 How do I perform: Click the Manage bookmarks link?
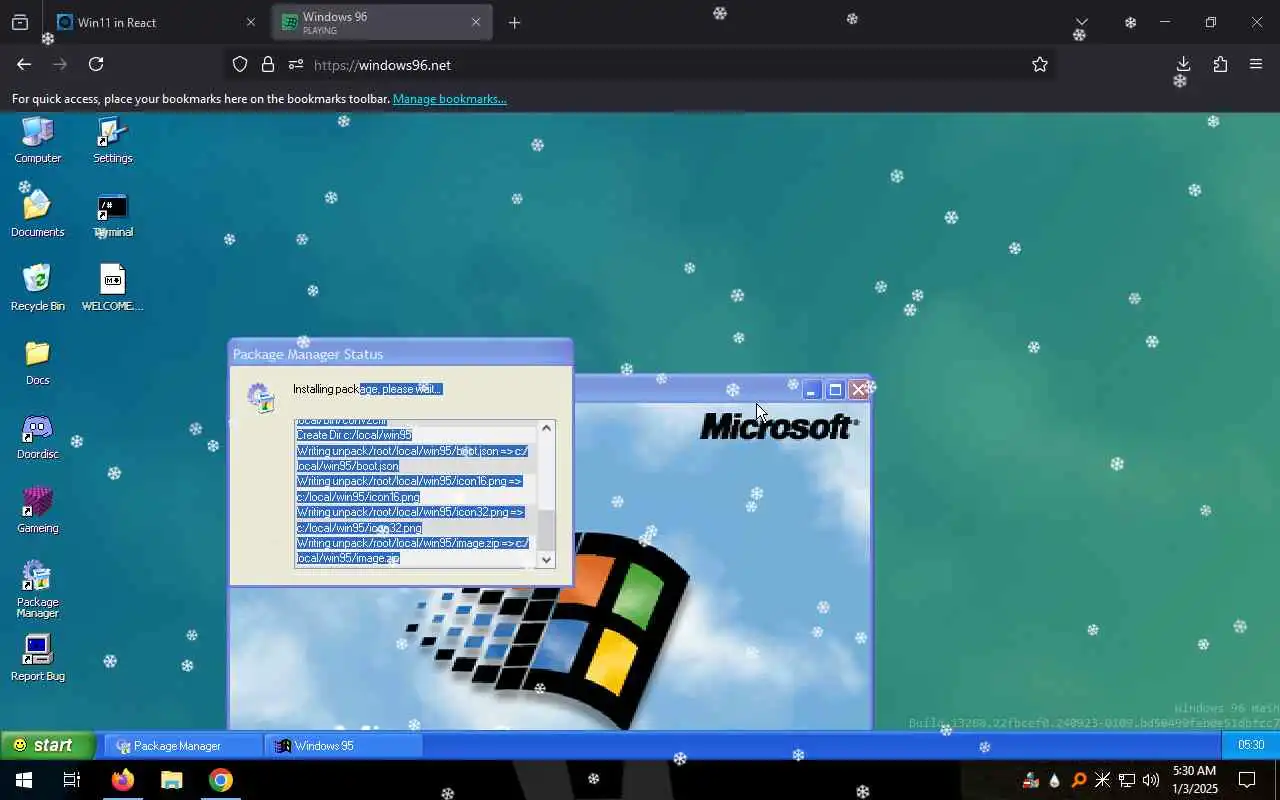[450, 99]
